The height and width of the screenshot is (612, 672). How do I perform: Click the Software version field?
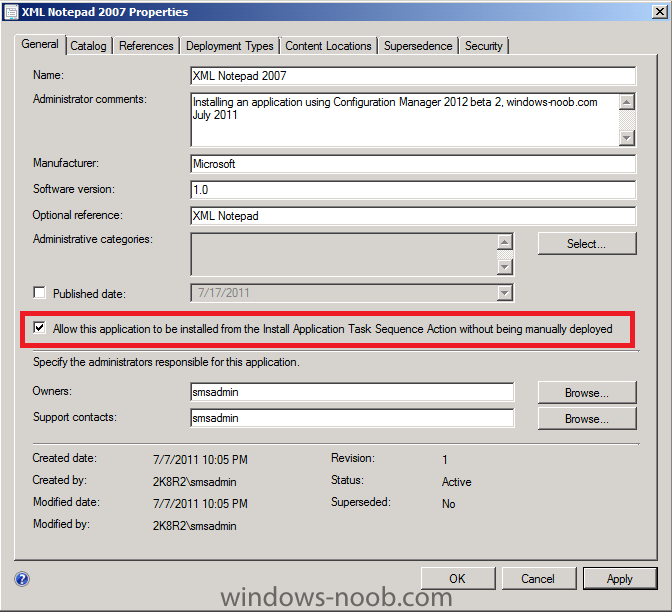point(413,190)
